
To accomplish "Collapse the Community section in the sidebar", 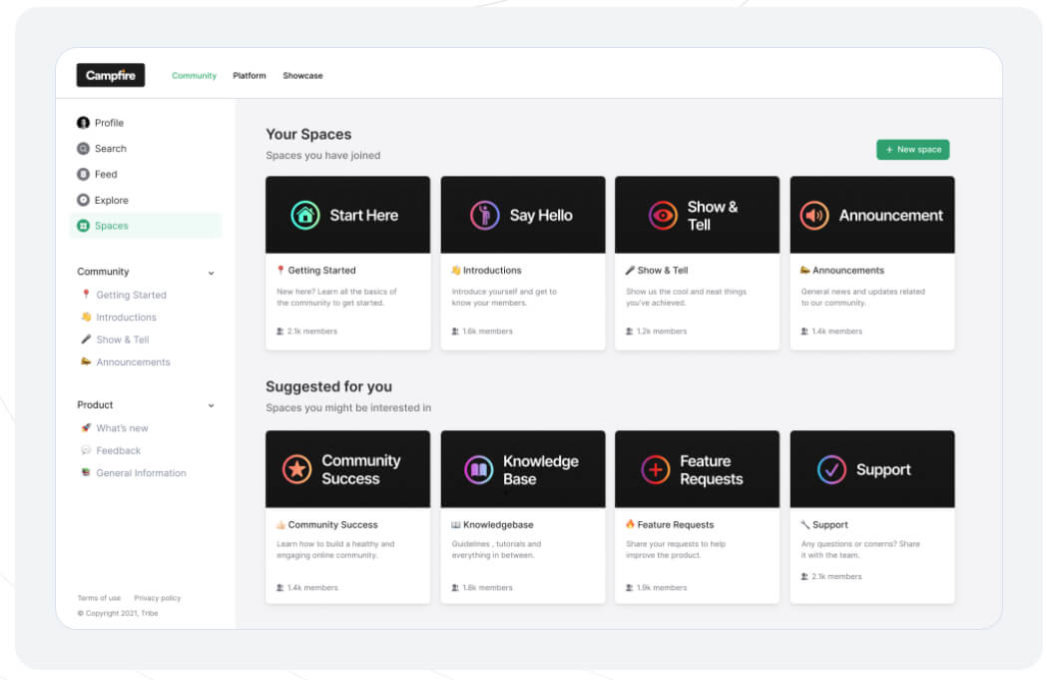I will click(210, 271).
